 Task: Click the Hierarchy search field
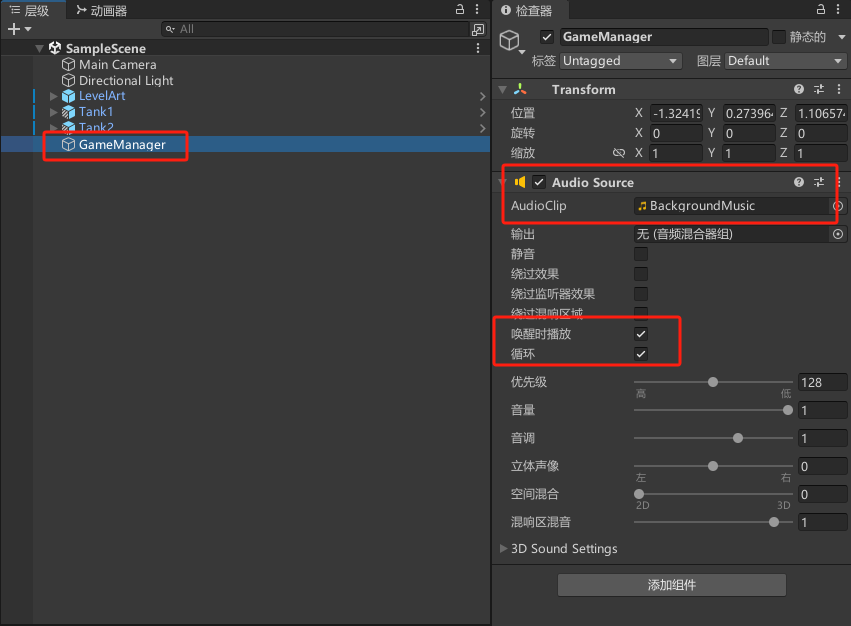click(315, 29)
